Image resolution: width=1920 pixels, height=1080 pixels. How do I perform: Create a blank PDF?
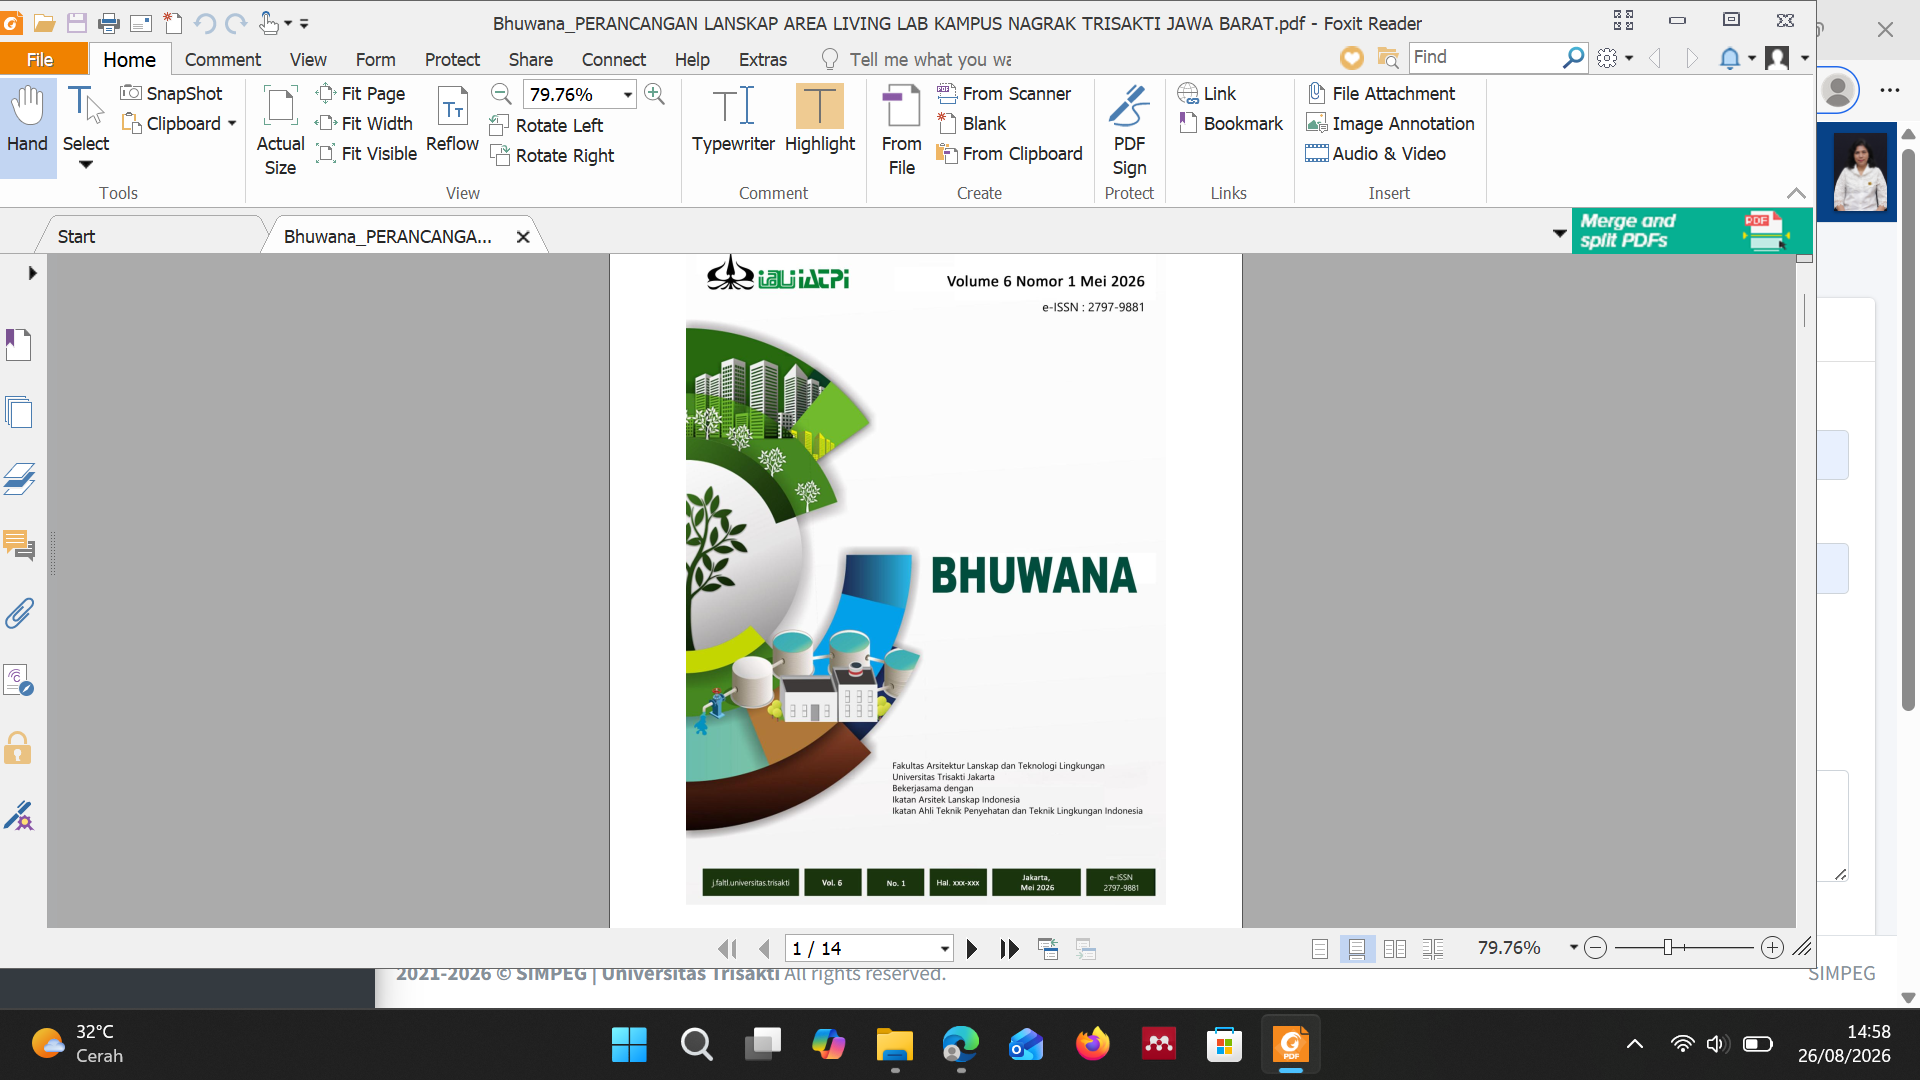click(x=972, y=123)
